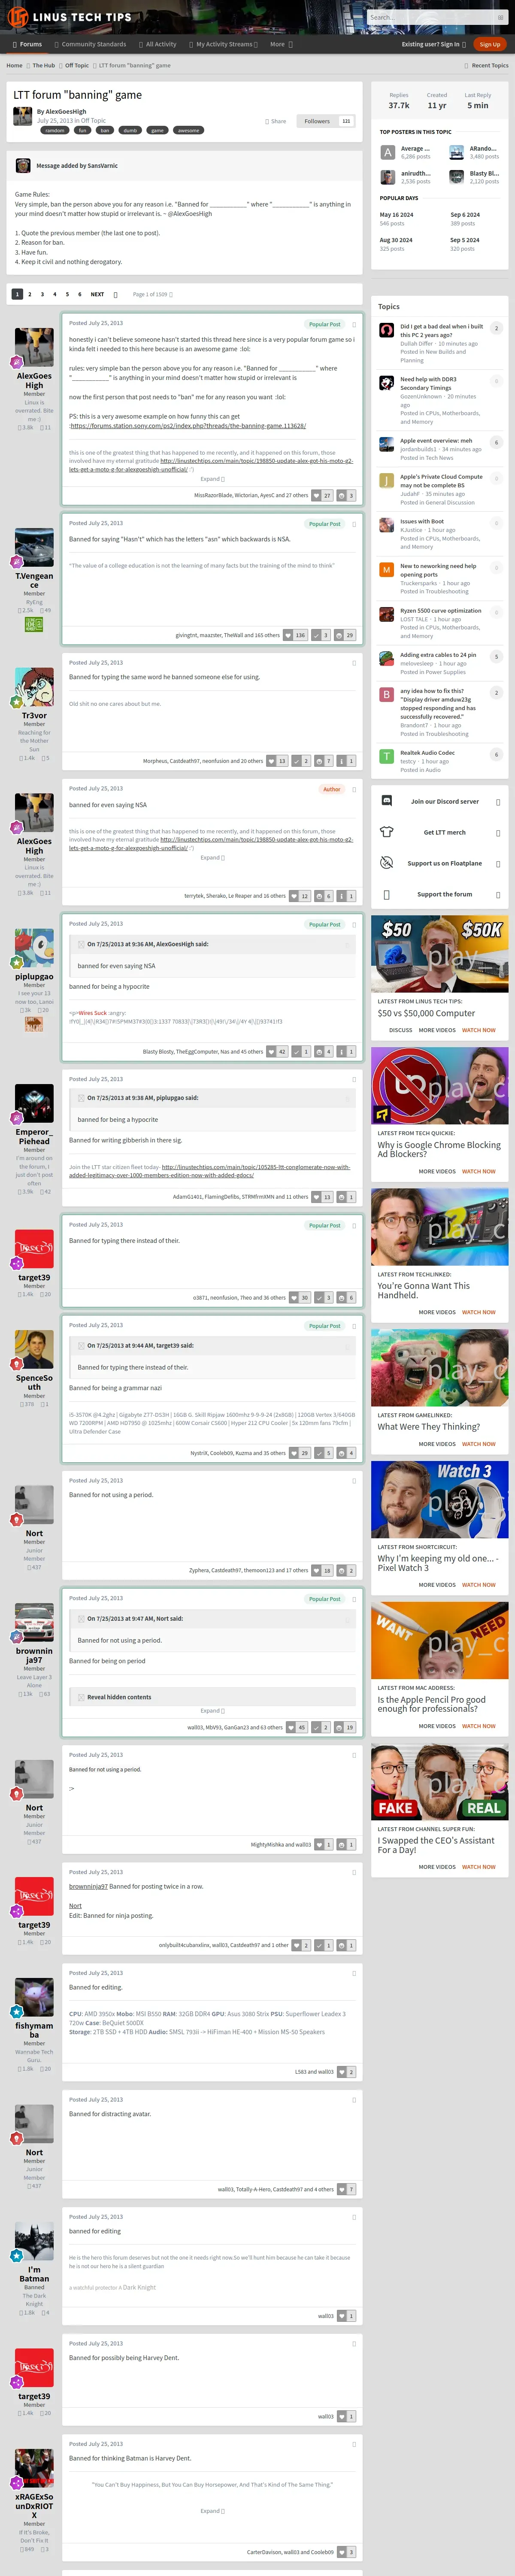Click Support the forum link

[x=444, y=894]
